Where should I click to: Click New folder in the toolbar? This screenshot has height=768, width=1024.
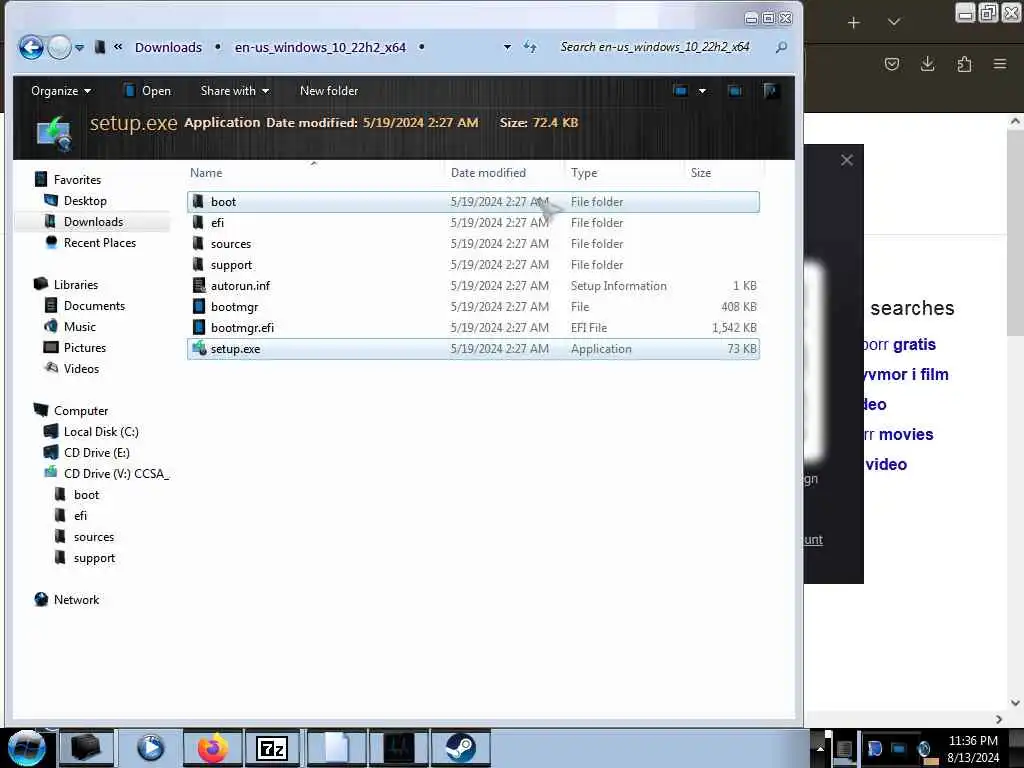[x=329, y=91]
